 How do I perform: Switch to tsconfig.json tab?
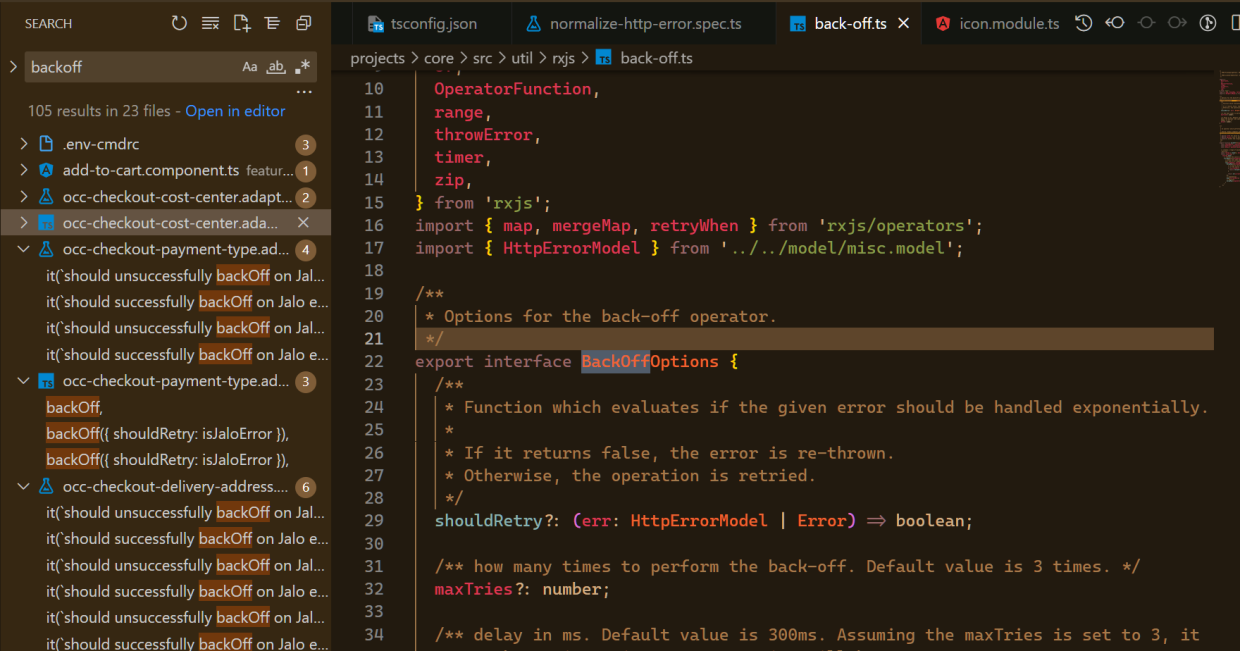tap(422, 23)
